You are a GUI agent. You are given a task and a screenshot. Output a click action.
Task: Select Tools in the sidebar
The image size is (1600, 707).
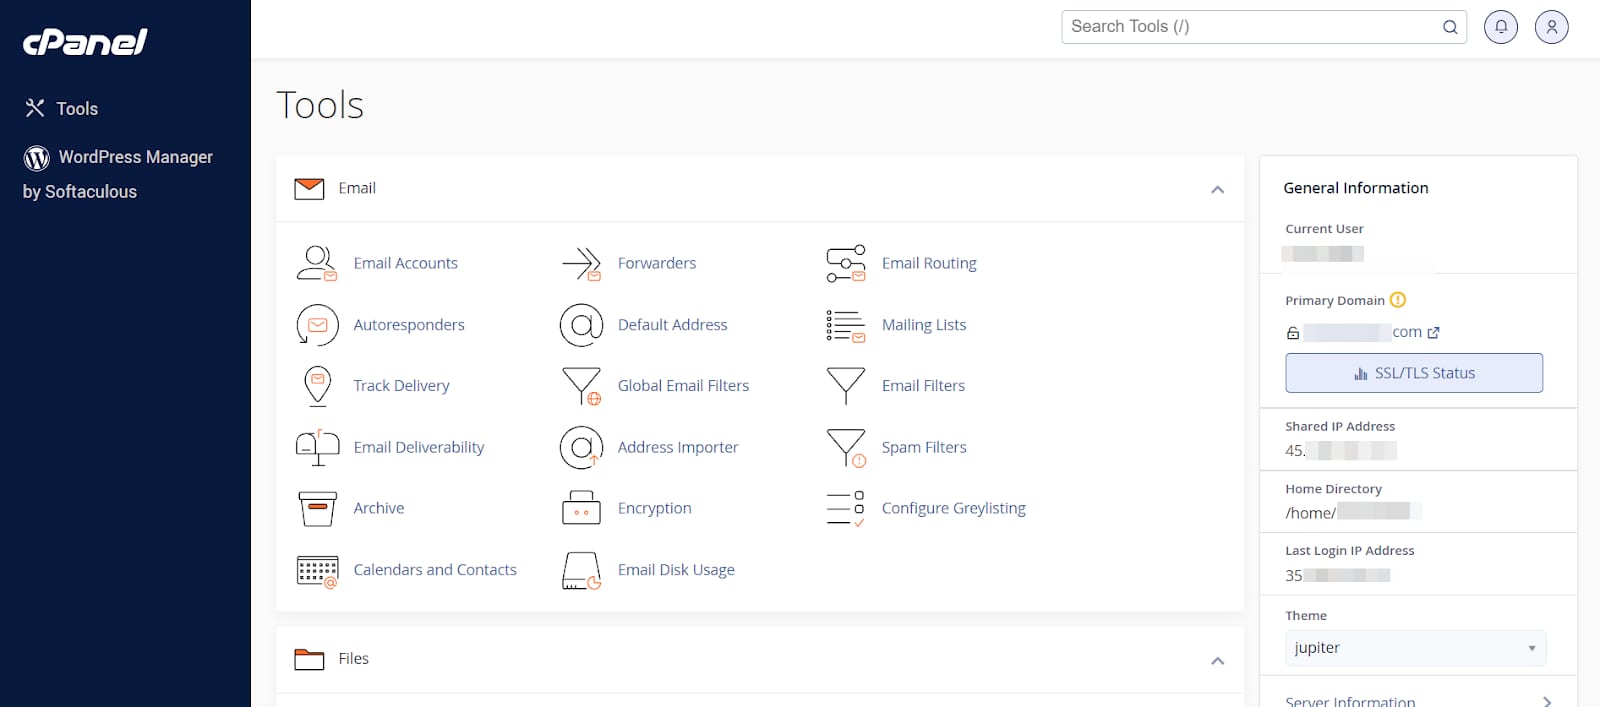pos(76,109)
